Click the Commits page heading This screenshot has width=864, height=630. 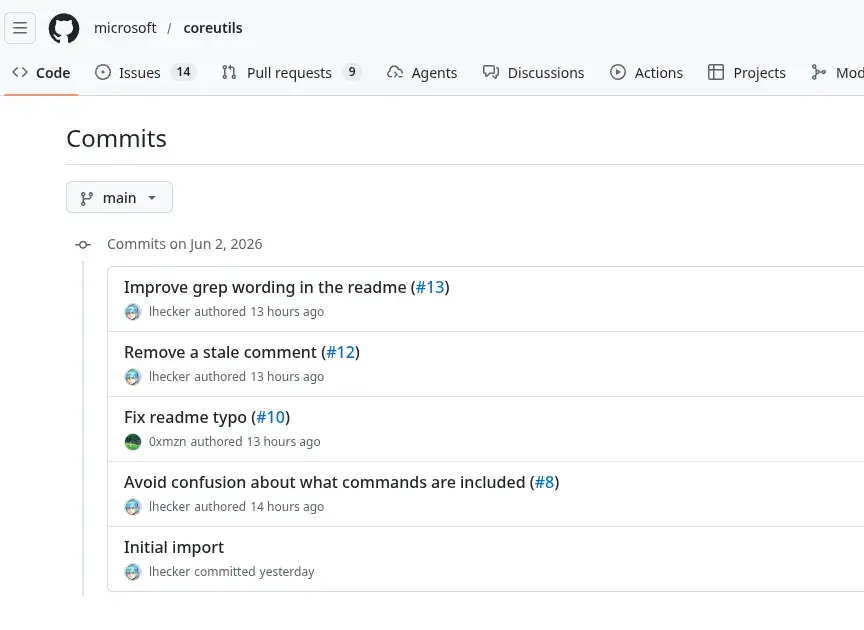click(x=116, y=138)
